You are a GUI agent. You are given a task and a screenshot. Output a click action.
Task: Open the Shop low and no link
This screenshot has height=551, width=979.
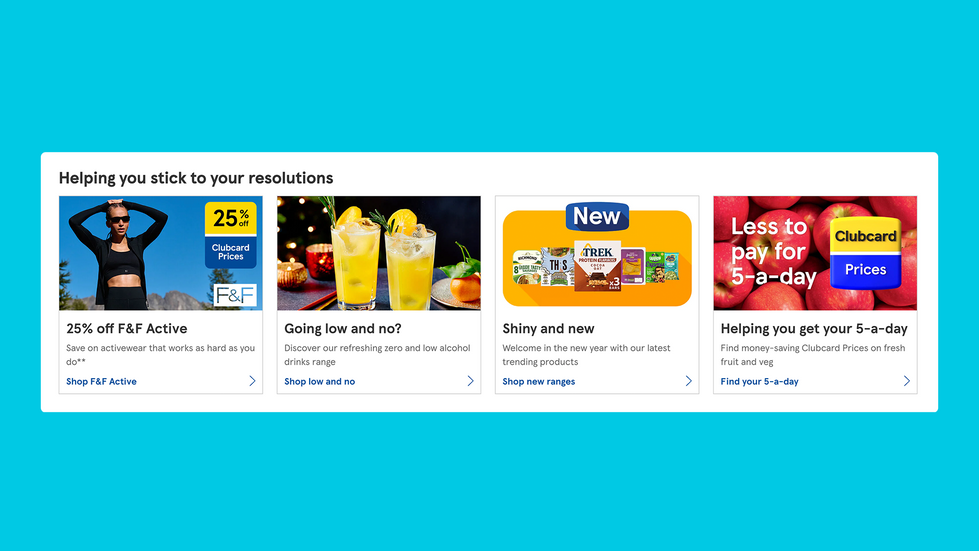[x=320, y=381]
